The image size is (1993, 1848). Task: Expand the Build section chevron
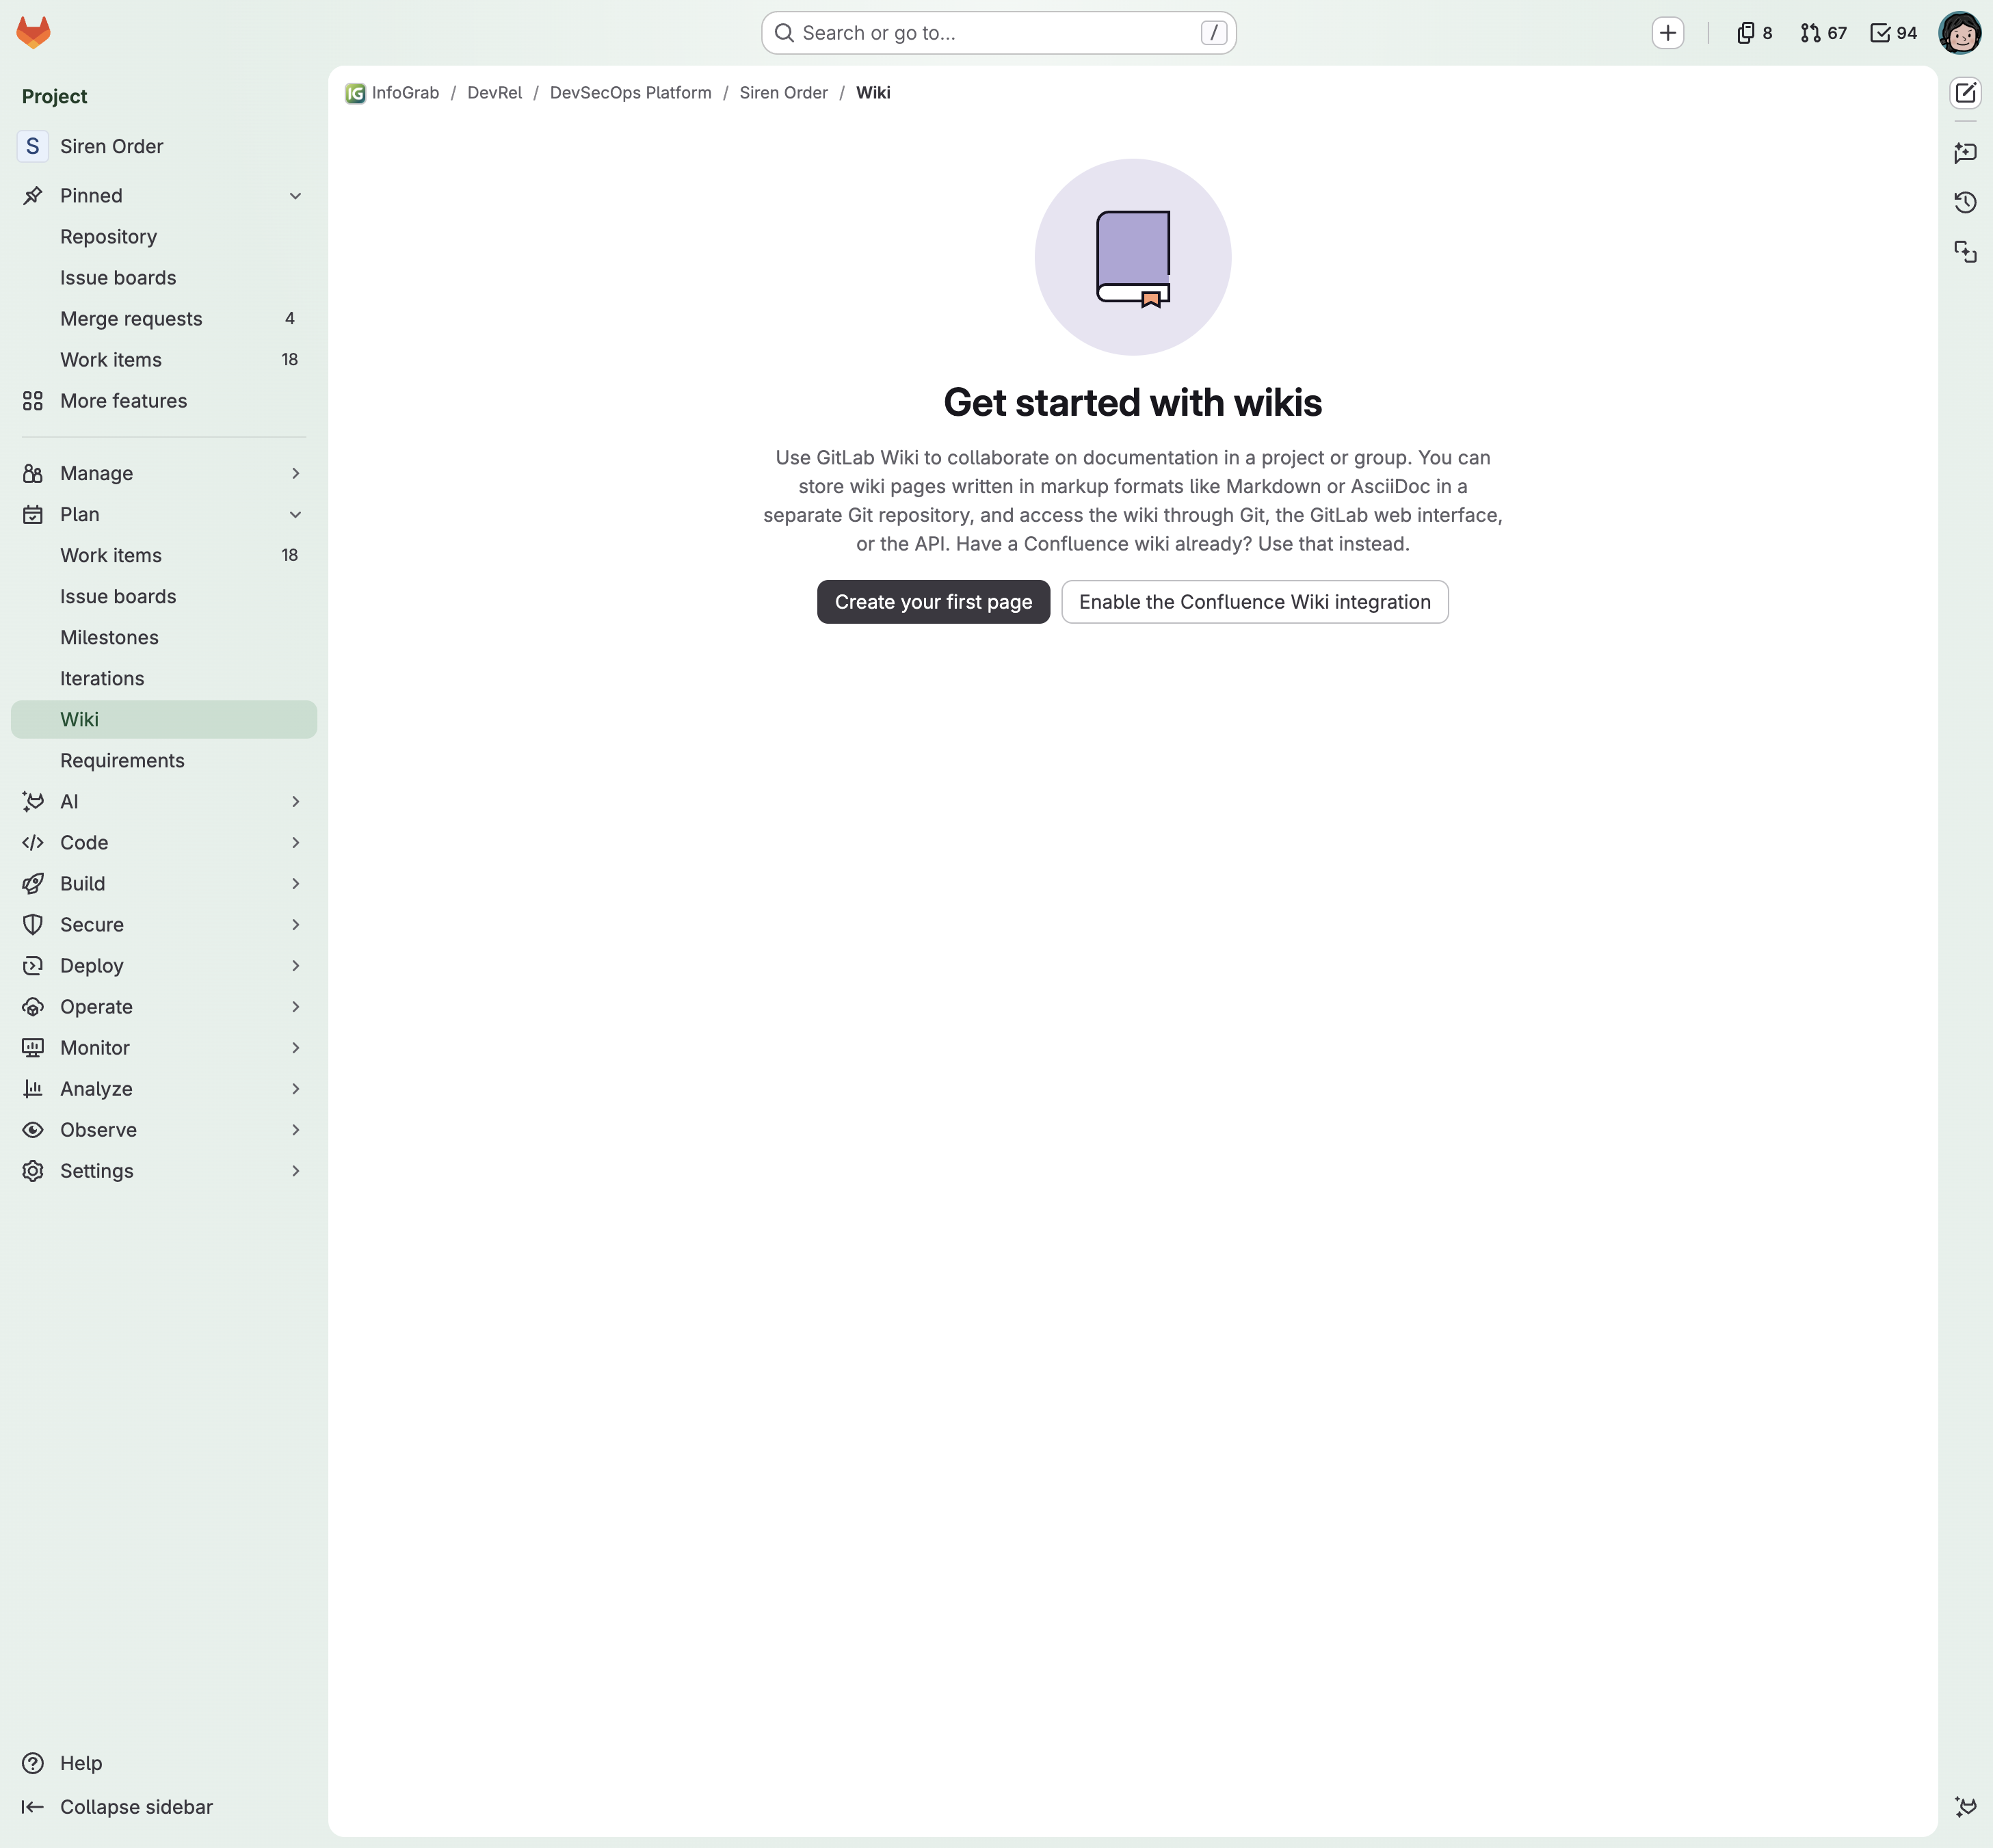pyautogui.click(x=295, y=883)
